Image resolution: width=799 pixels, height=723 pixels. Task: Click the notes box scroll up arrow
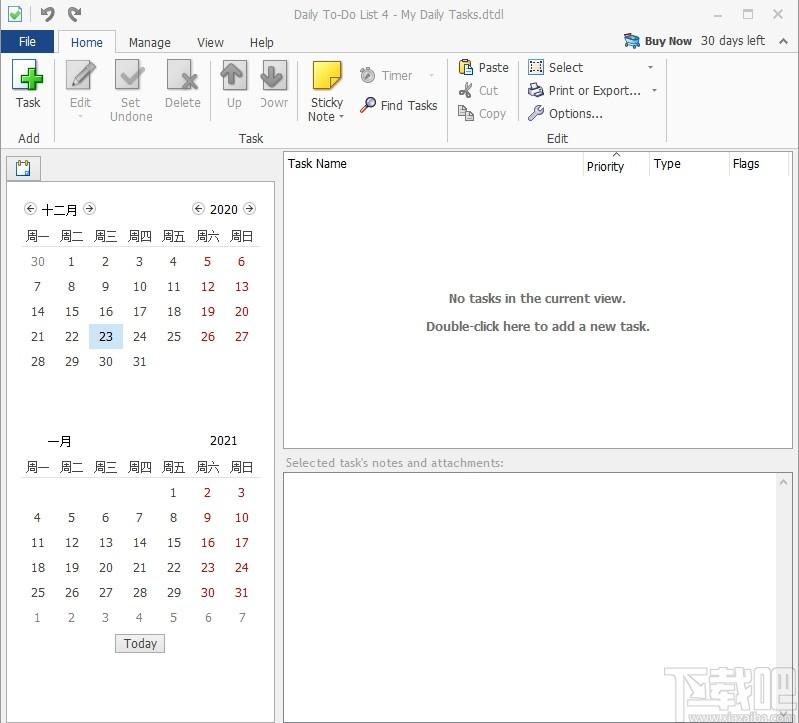tap(783, 482)
